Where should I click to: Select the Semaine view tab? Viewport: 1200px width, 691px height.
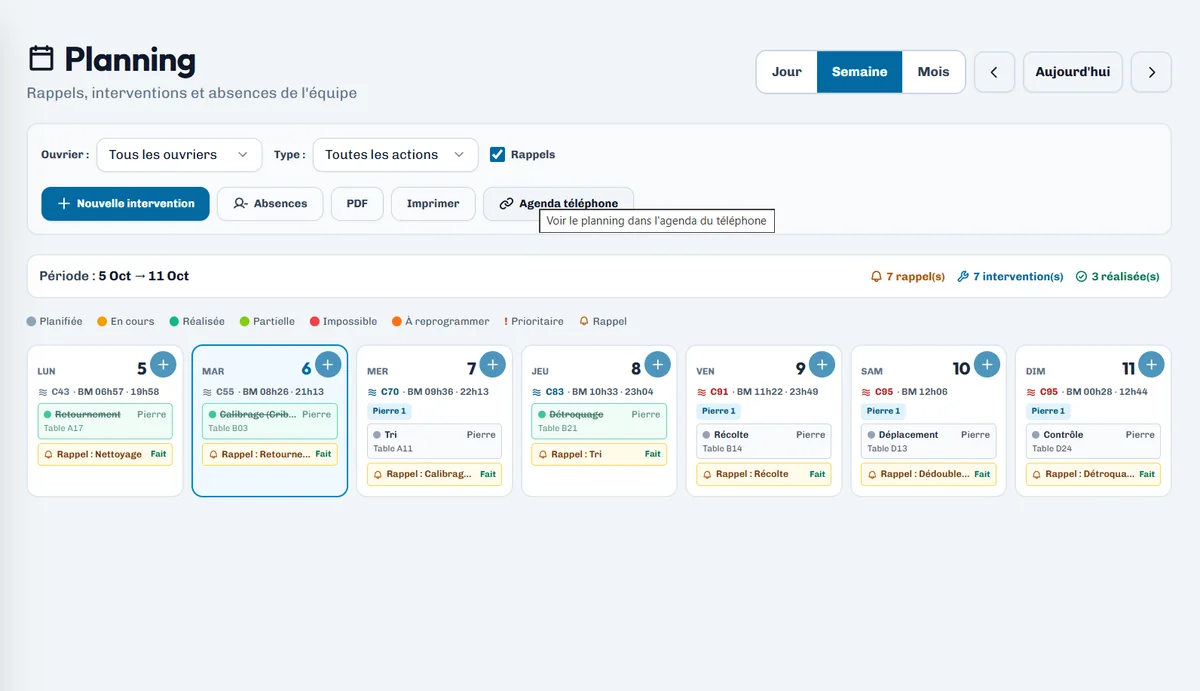860,72
